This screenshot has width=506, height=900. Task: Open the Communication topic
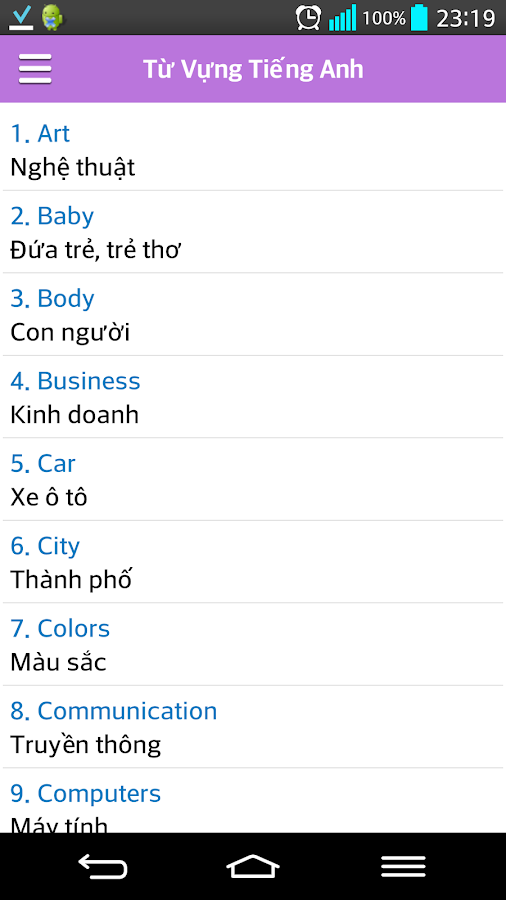point(253,727)
